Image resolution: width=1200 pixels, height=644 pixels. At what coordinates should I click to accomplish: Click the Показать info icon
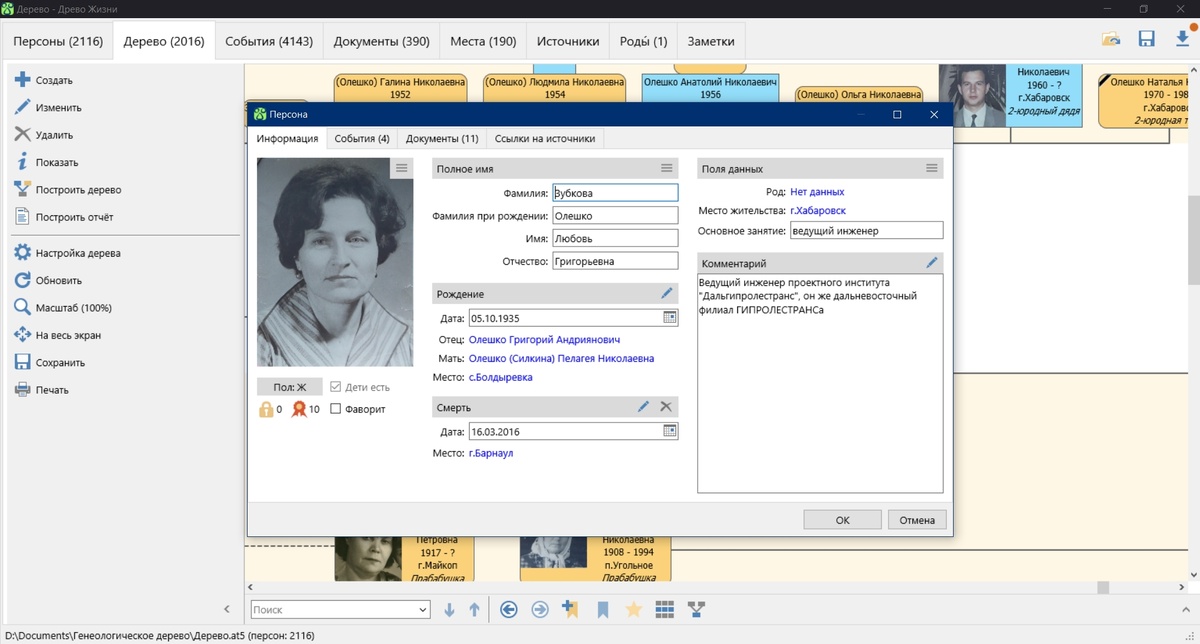click(x=22, y=162)
